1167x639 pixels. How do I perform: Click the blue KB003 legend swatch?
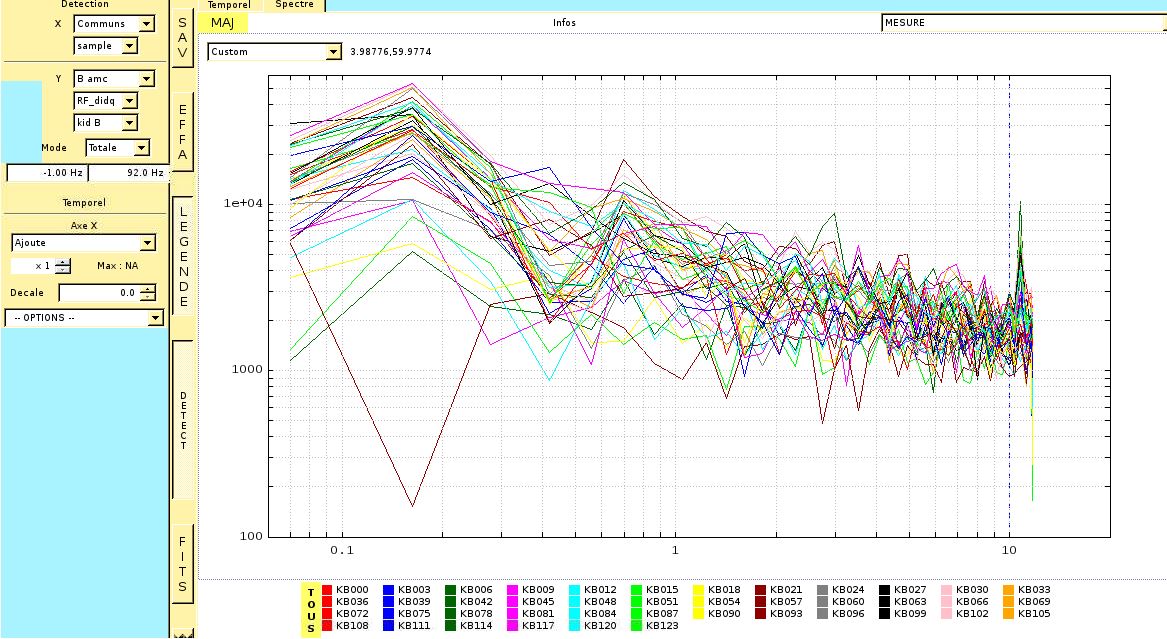click(x=389, y=590)
